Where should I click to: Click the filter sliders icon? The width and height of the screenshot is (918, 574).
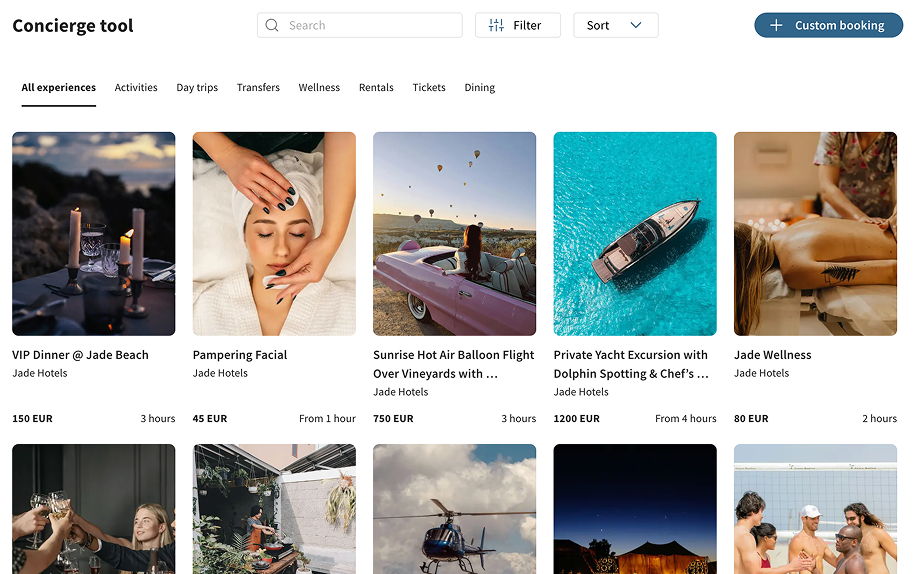(x=496, y=26)
